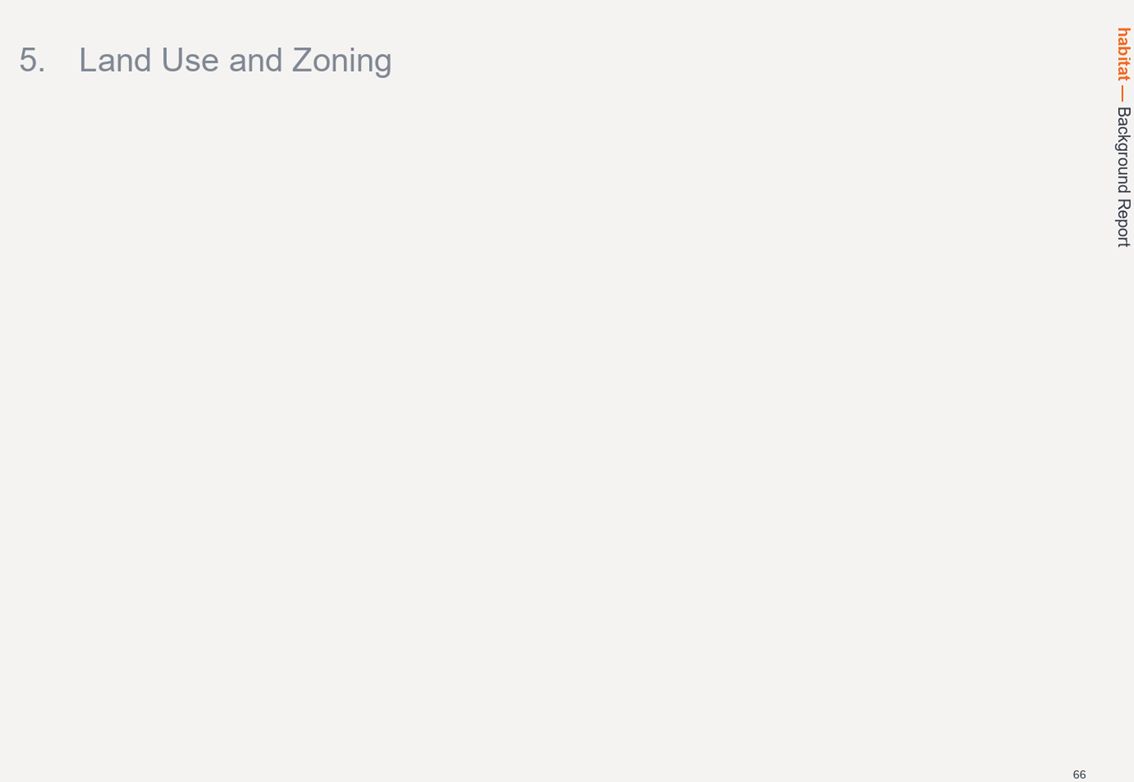Image resolution: width=1134 pixels, height=782 pixels.
Task: Click the vertical word 'Report'
Action: coord(1123,224)
